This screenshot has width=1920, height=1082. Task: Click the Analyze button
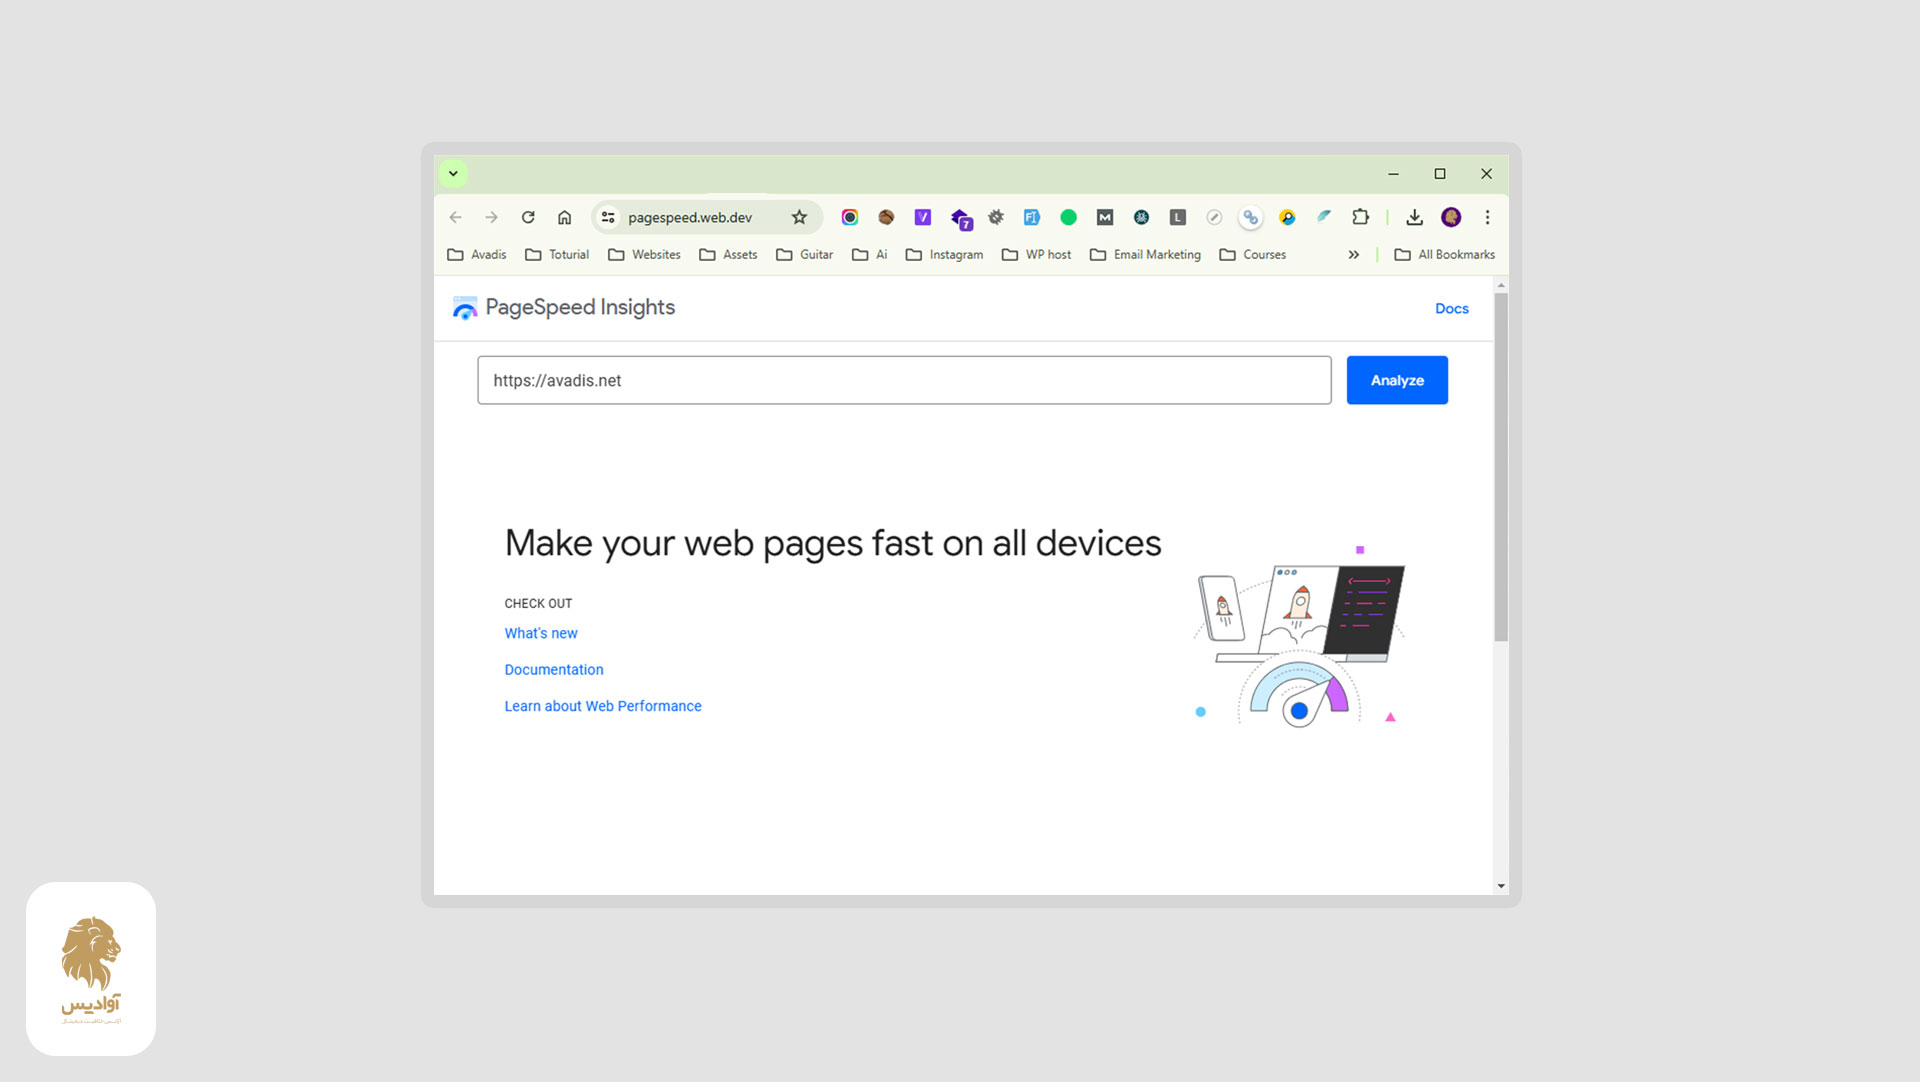1396,380
